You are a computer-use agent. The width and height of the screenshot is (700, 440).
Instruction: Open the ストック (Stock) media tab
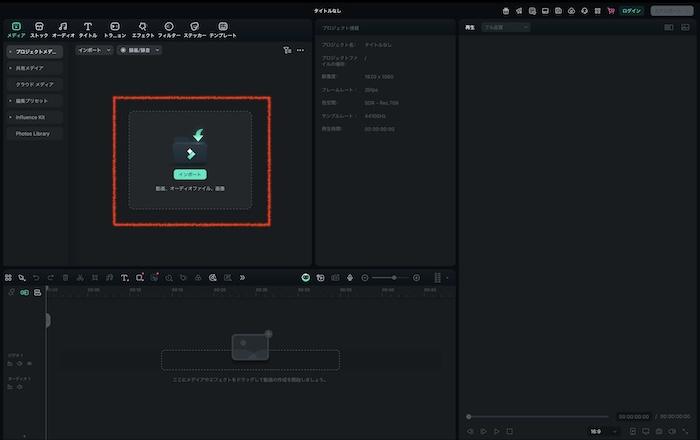[40, 29]
